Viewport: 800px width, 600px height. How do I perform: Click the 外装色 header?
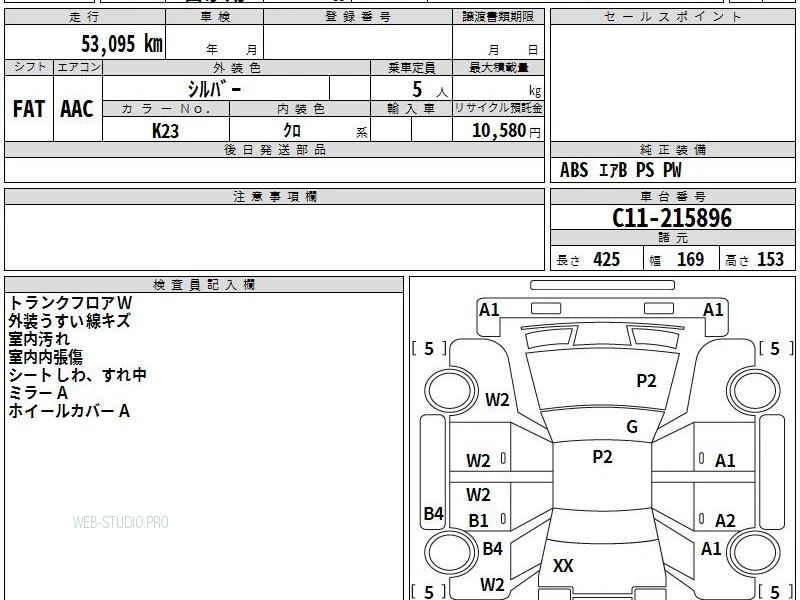pos(237,67)
